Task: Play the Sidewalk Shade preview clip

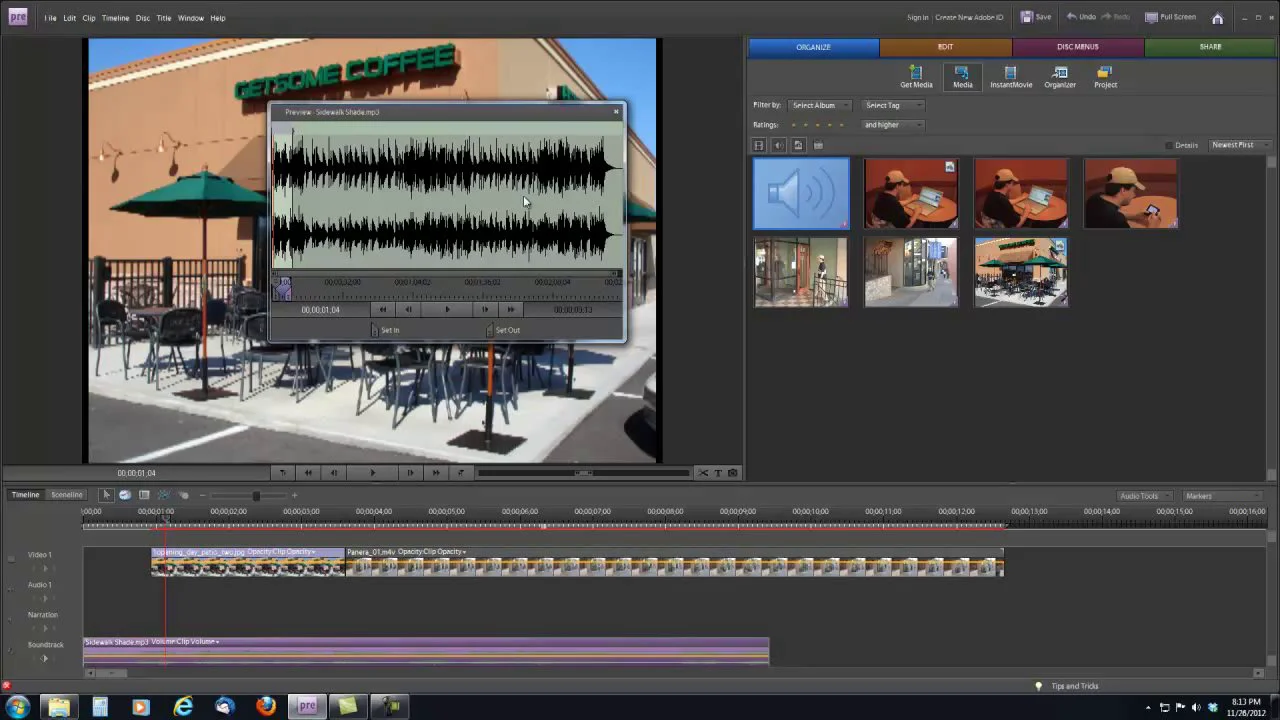Action: [447, 310]
